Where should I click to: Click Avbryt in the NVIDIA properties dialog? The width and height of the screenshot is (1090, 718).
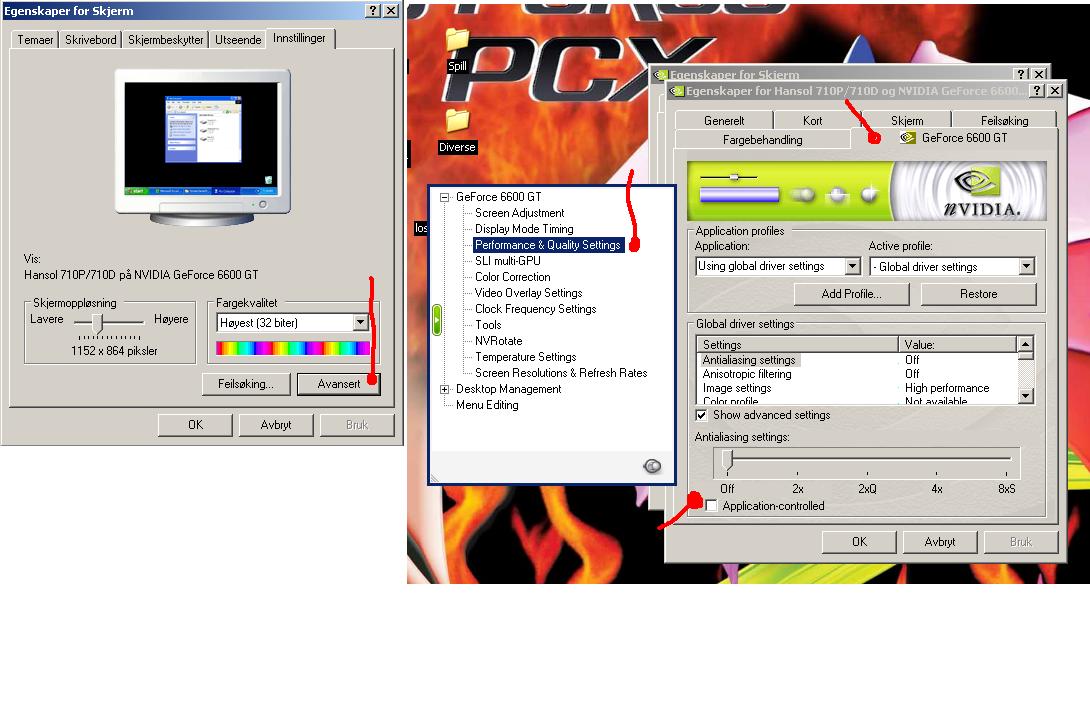click(940, 541)
